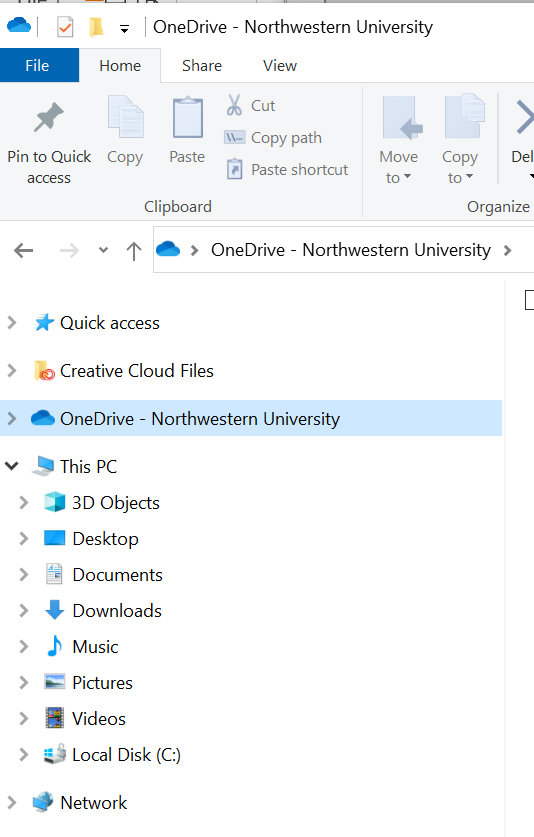This screenshot has width=534, height=837.
Task: Open address bar root chevron dropdown
Action: pos(195,250)
